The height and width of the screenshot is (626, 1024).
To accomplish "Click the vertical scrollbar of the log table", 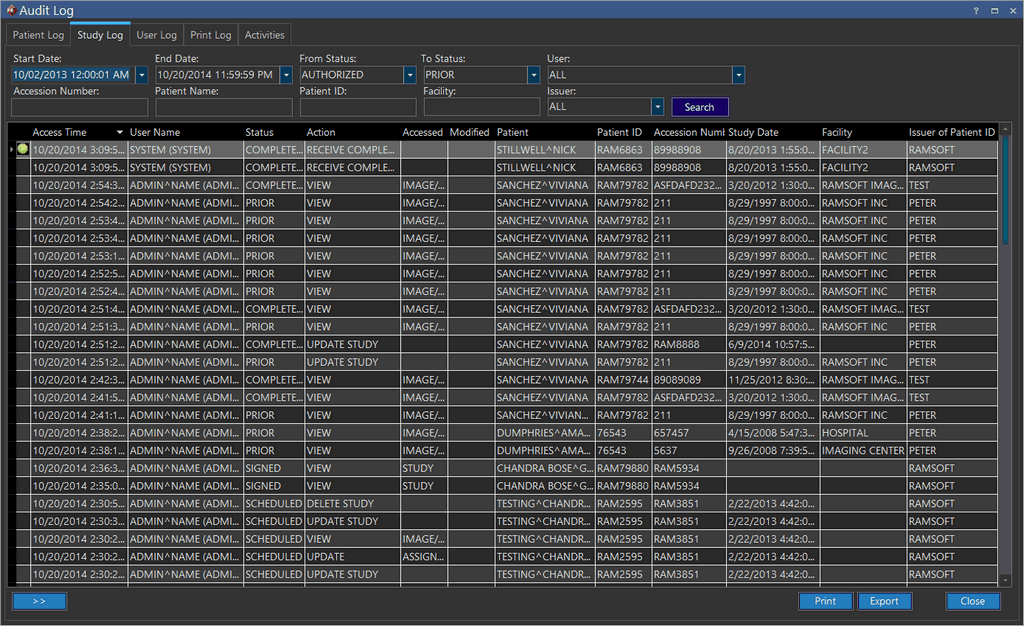I will coord(1005,190).
